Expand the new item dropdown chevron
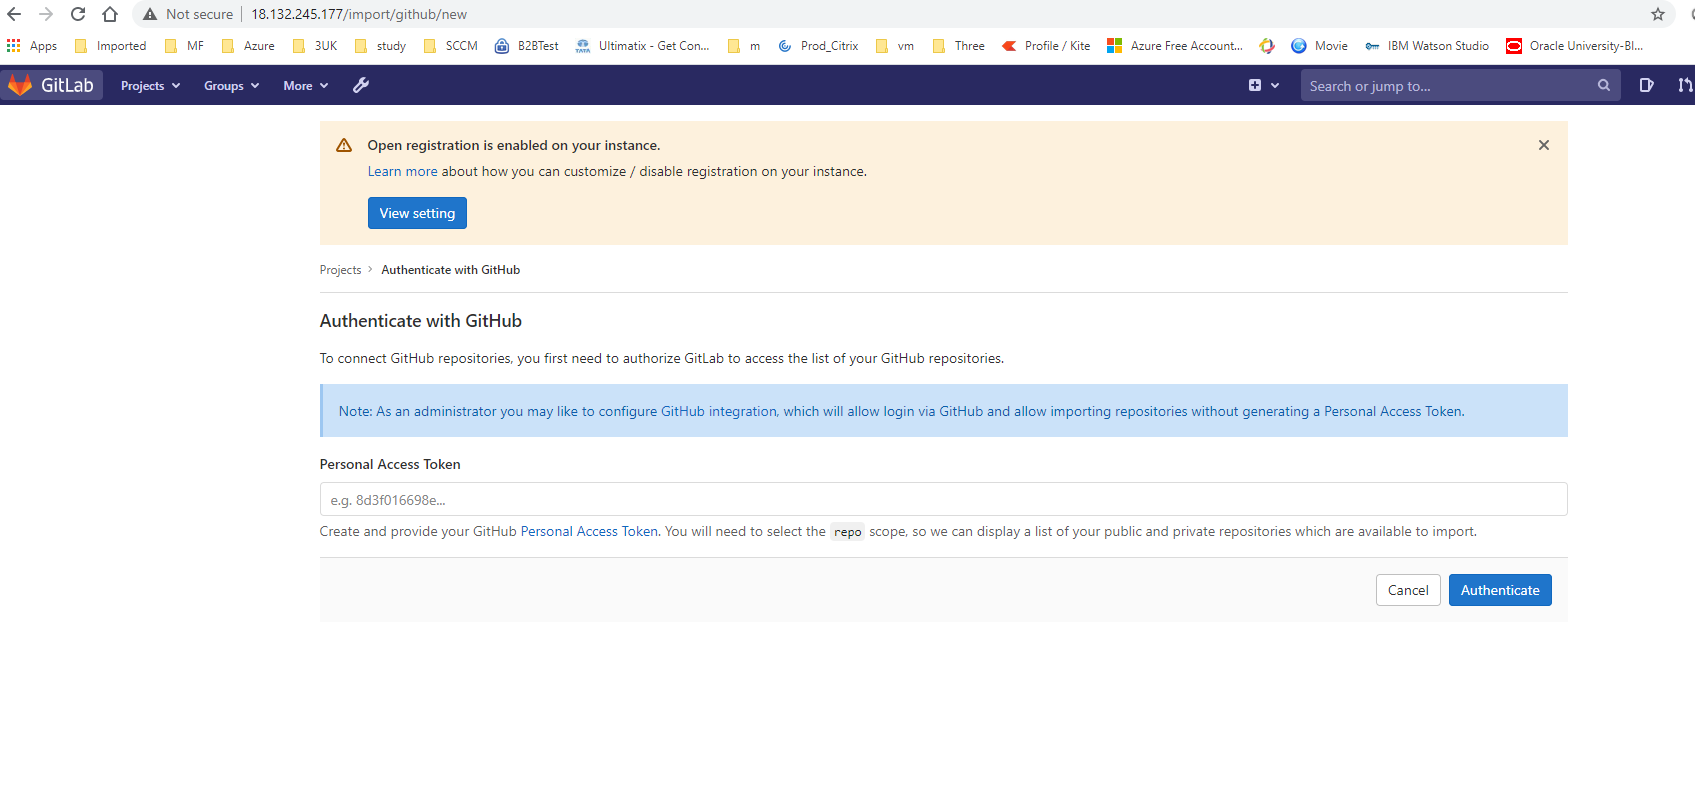Screen dimensions: 1695x787 point(1275,86)
